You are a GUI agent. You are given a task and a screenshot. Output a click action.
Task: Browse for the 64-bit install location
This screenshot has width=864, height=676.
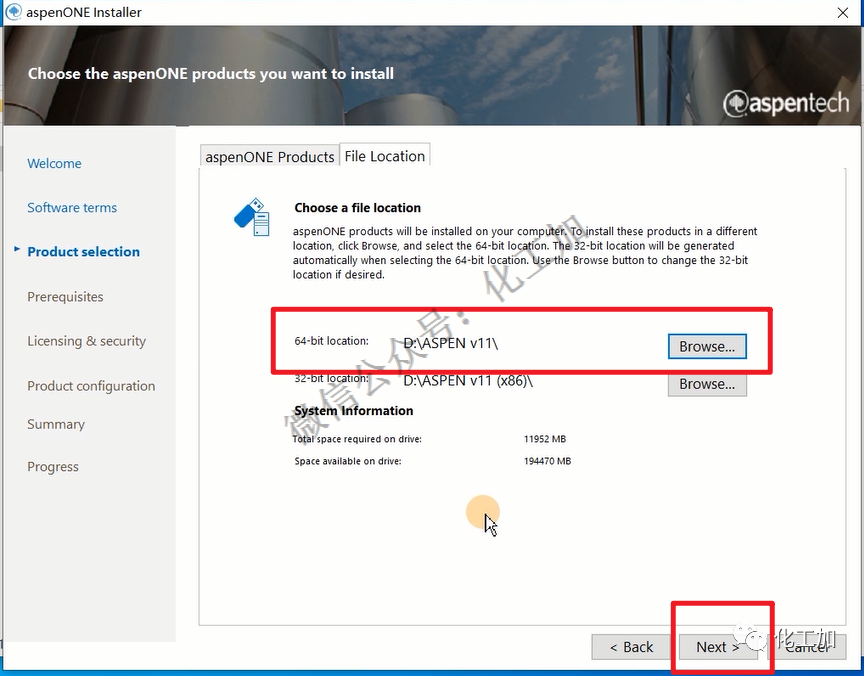tap(706, 346)
